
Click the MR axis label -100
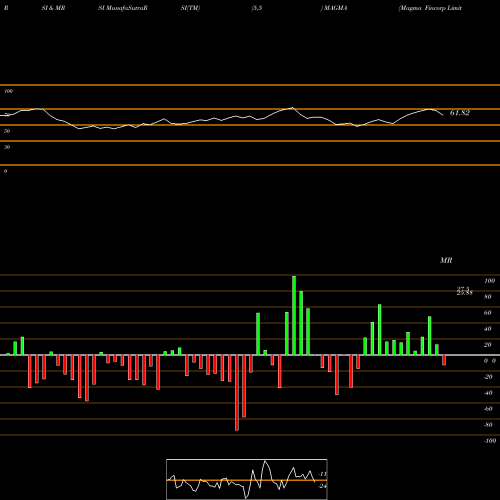click(489, 441)
